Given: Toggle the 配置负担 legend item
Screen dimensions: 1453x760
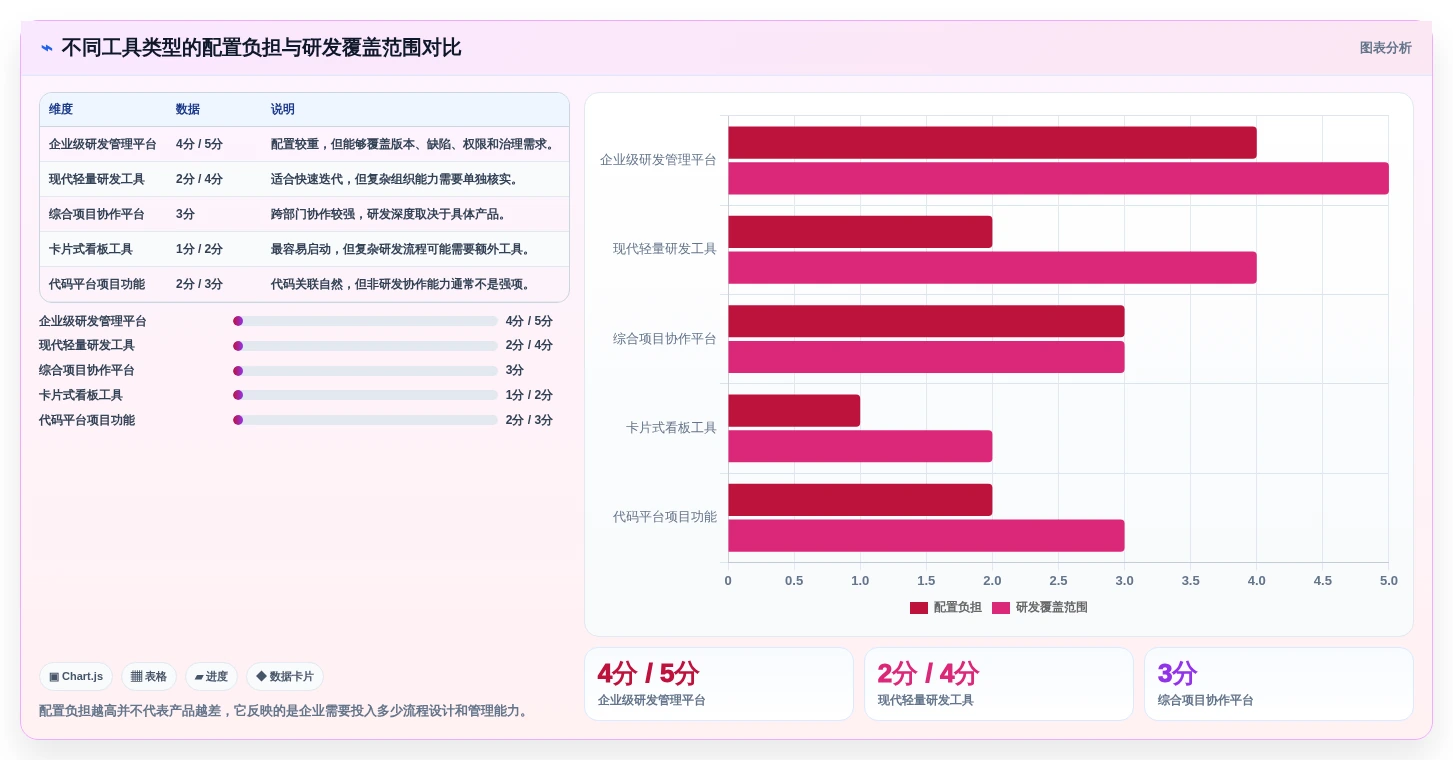Looking at the screenshot, I should [946, 607].
